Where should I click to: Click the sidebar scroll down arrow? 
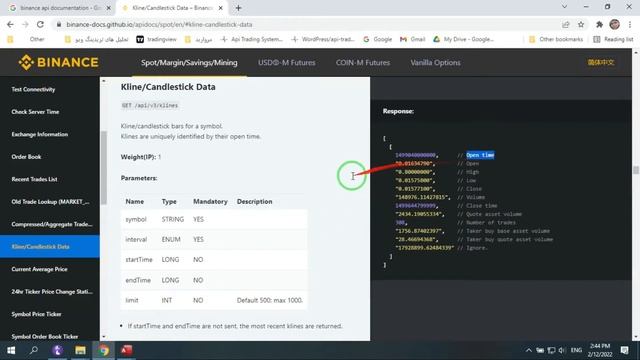(104, 337)
